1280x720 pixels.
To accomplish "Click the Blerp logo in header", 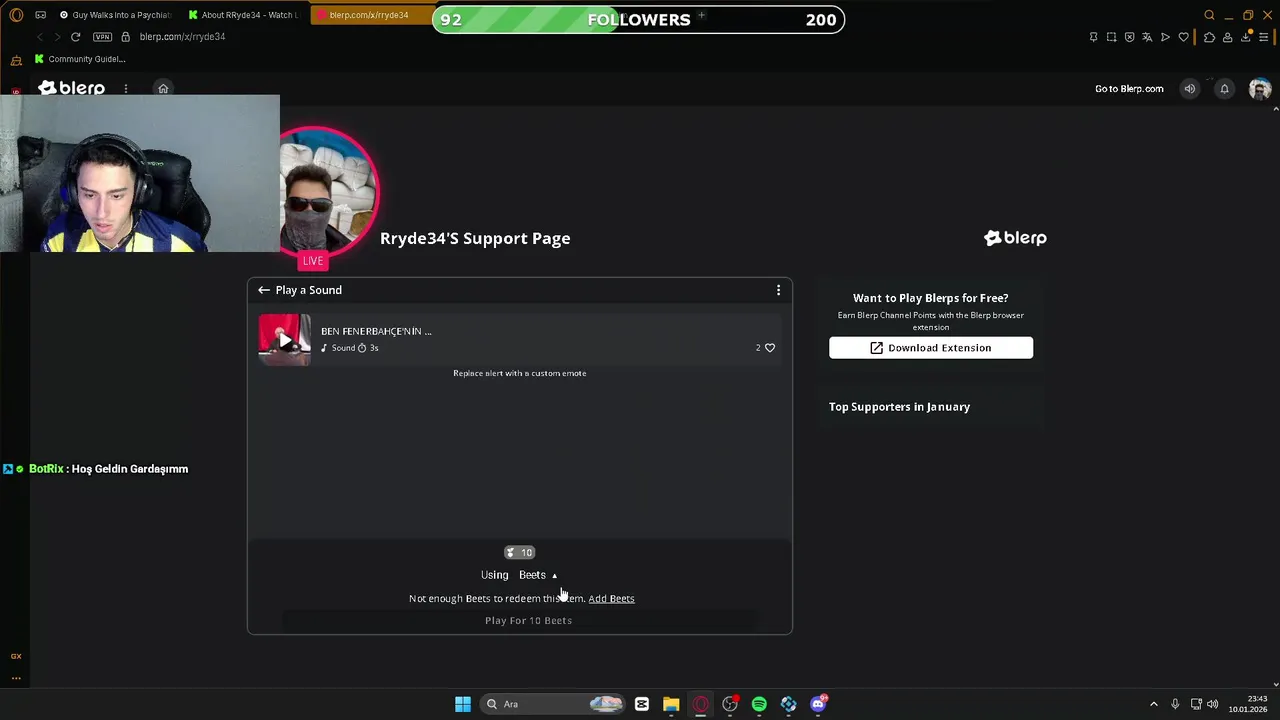I will point(71,88).
